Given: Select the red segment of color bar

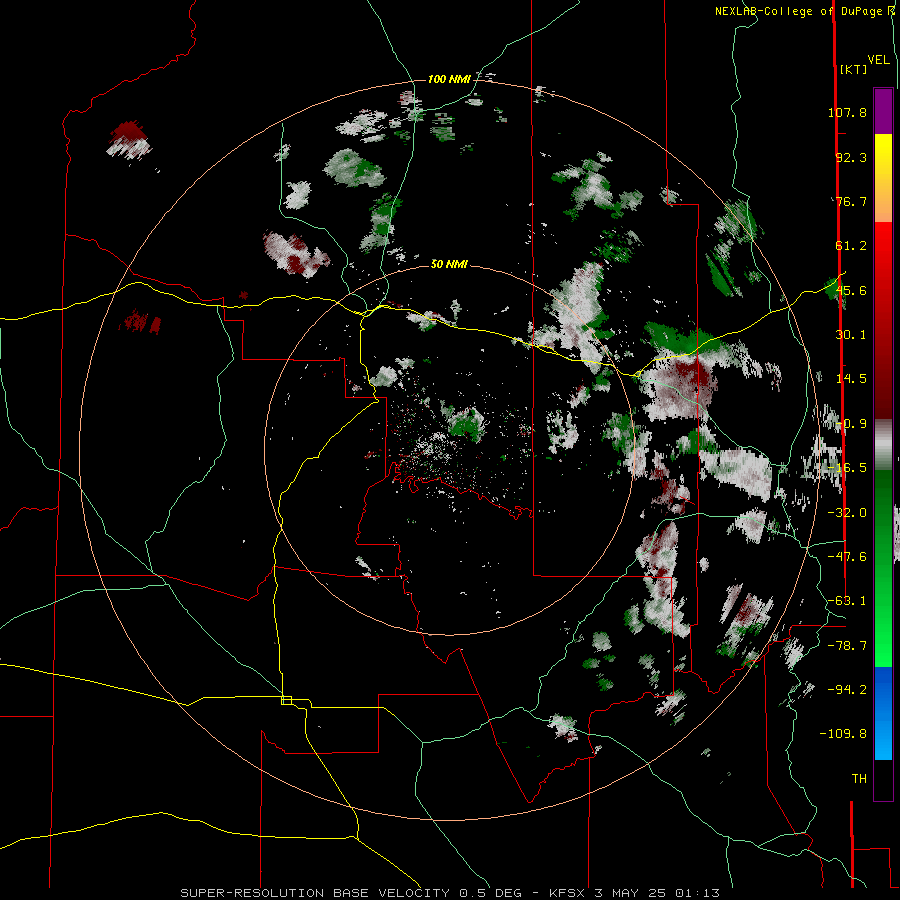Looking at the screenshot, I should pyautogui.click(x=883, y=320).
